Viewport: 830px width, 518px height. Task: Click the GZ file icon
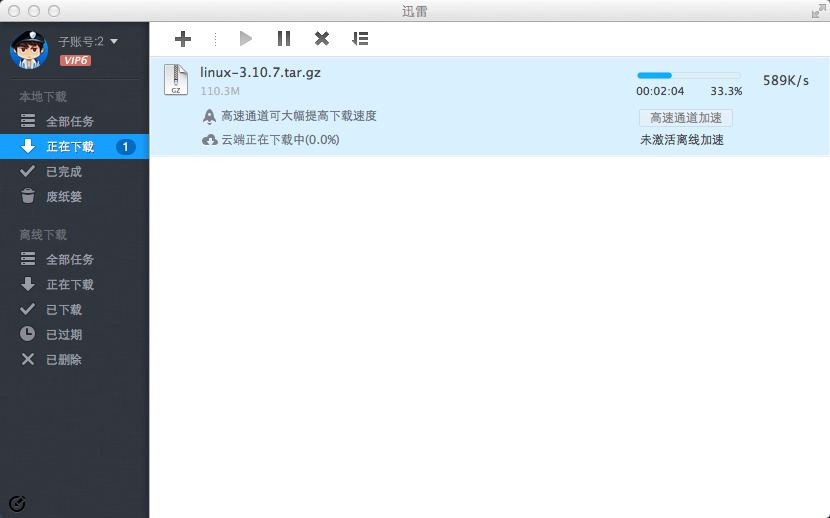point(176,79)
